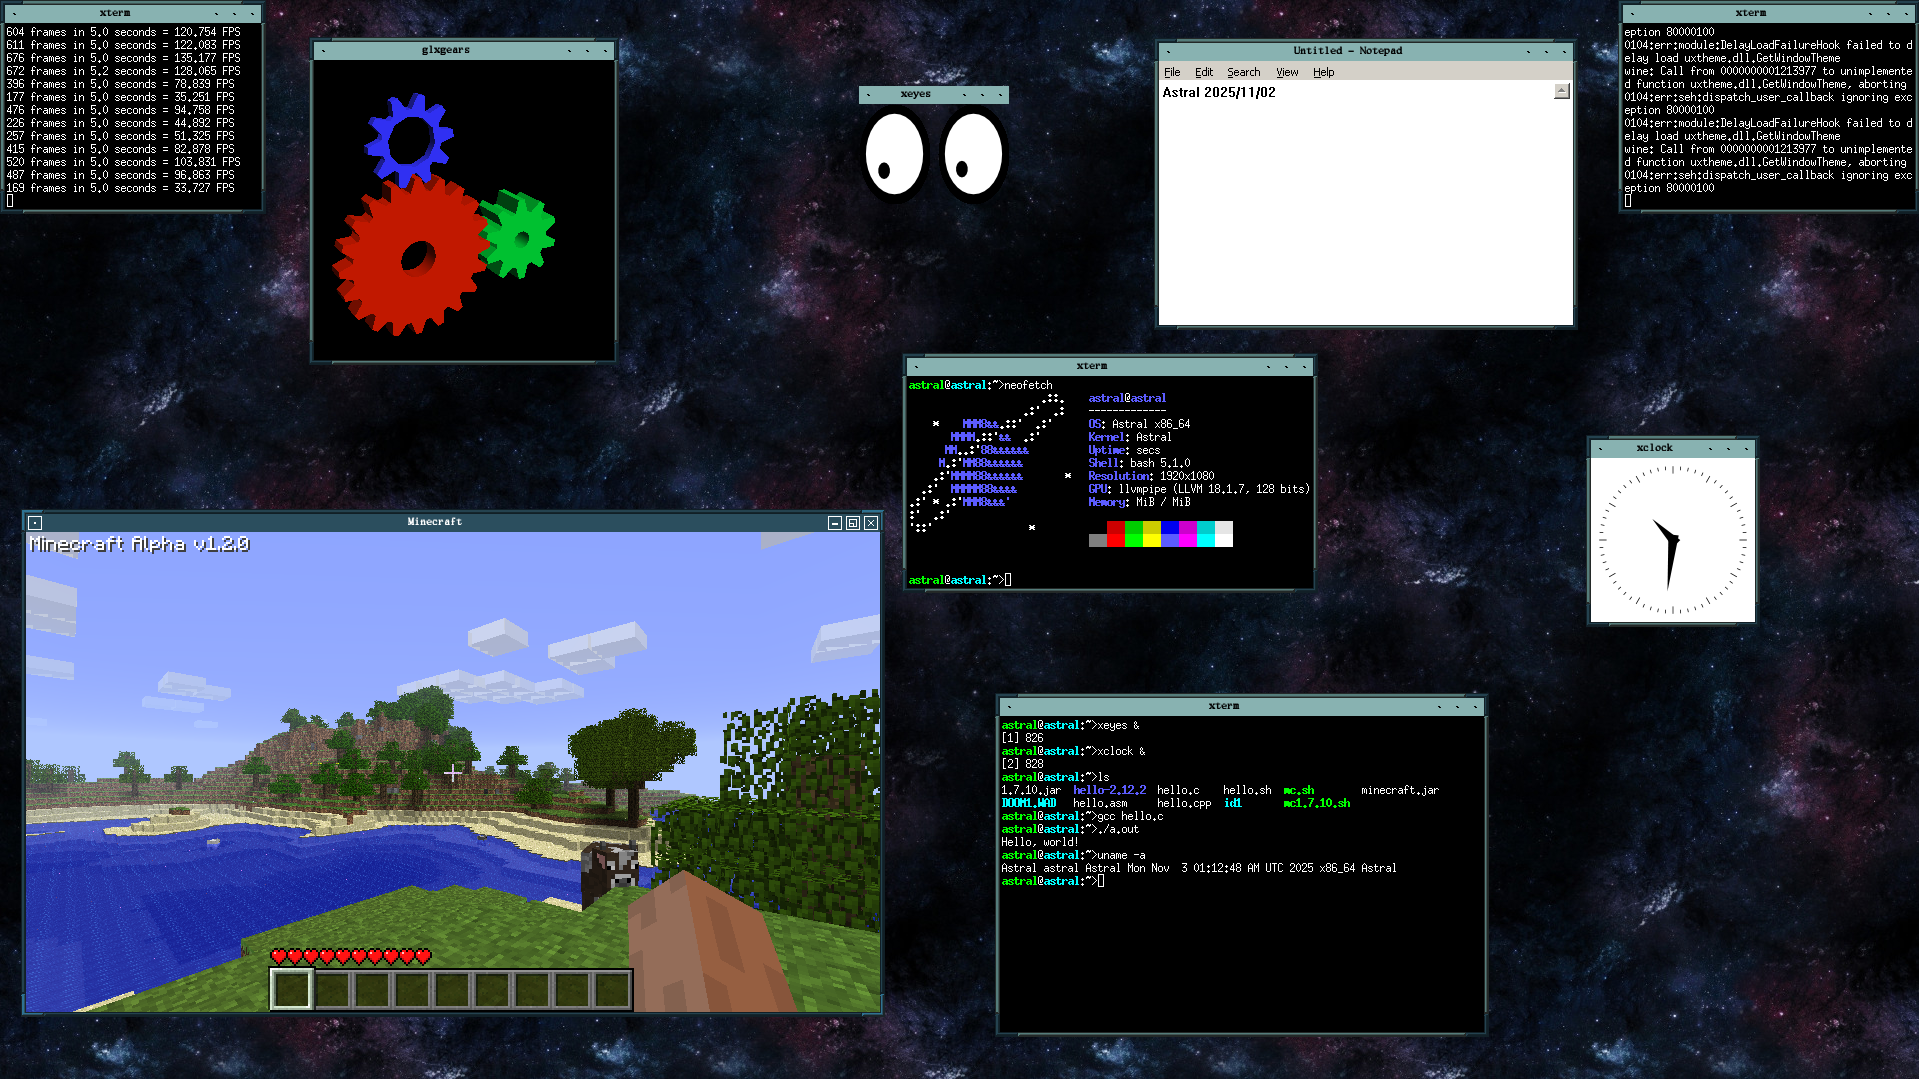Viewport: 1919px width, 1079px height.
Task: Click the cow in the Minecraft world
Action: 611,866
